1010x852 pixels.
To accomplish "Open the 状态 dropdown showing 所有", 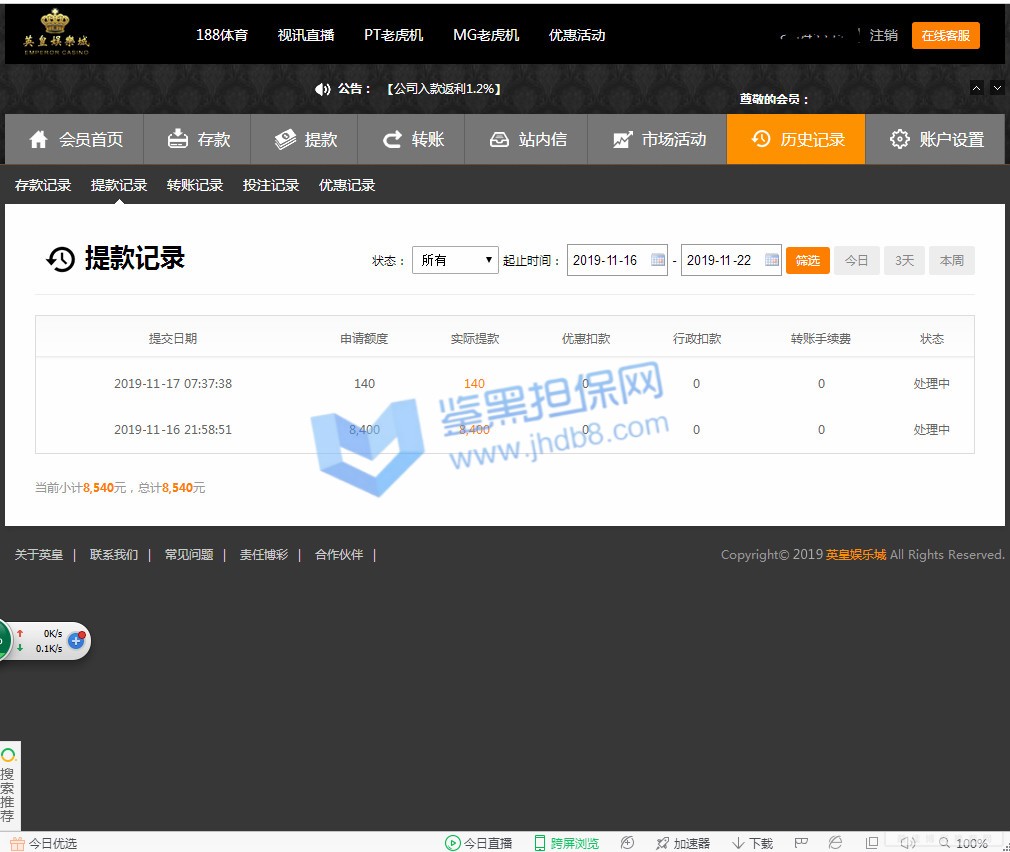I will tap(455, 260).
